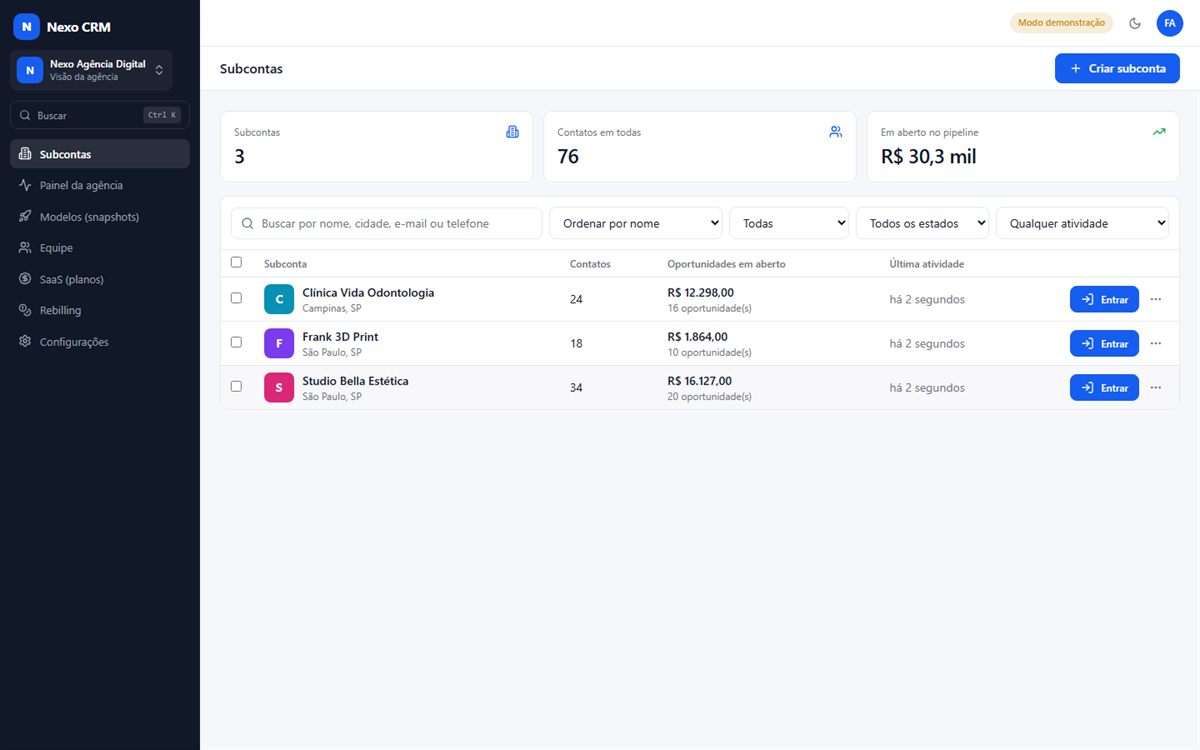The image size is (1200, 750).
Task: Open more options for Studio Bella Estética
Action: tap(1156, 387)
